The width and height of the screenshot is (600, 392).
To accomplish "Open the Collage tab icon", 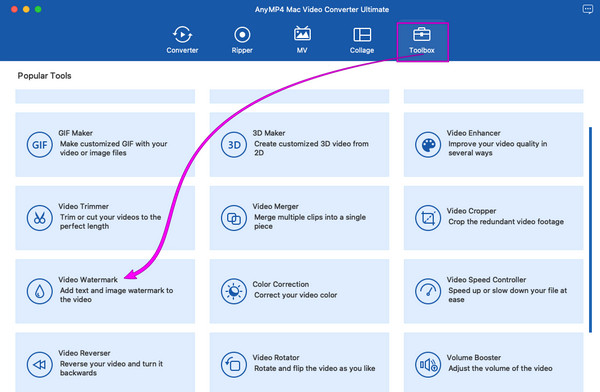I will pyautogui.click(x=362, y=34).
